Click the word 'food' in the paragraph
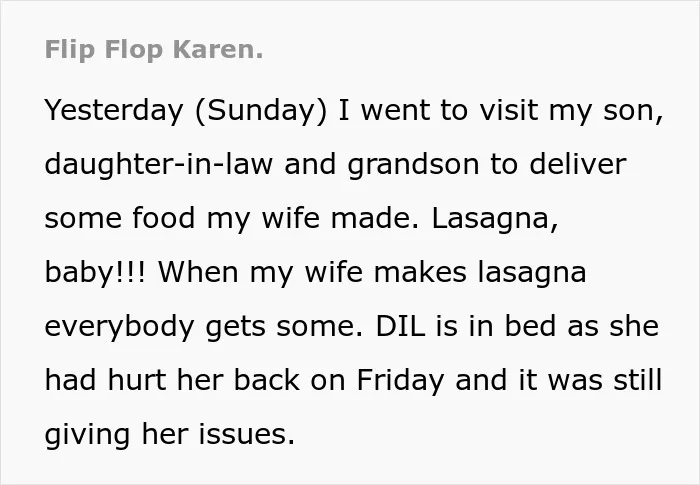Screen dimensions: 700x485 coord(163,218)
